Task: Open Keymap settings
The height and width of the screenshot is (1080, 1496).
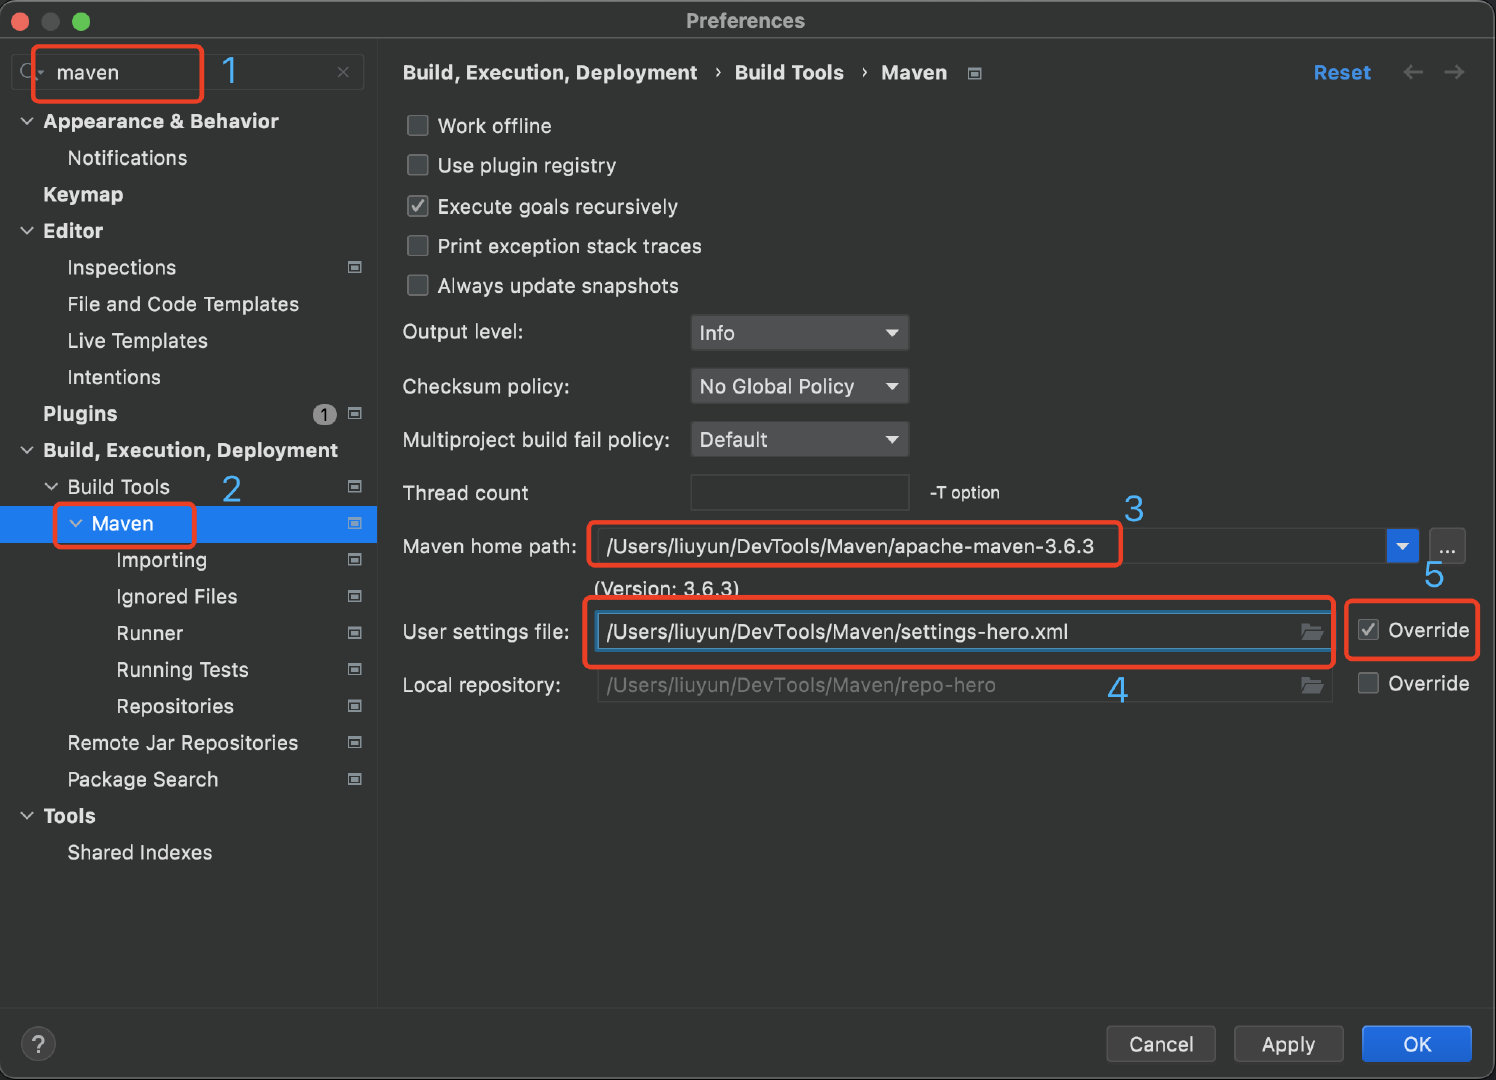Action: [83, 194]
